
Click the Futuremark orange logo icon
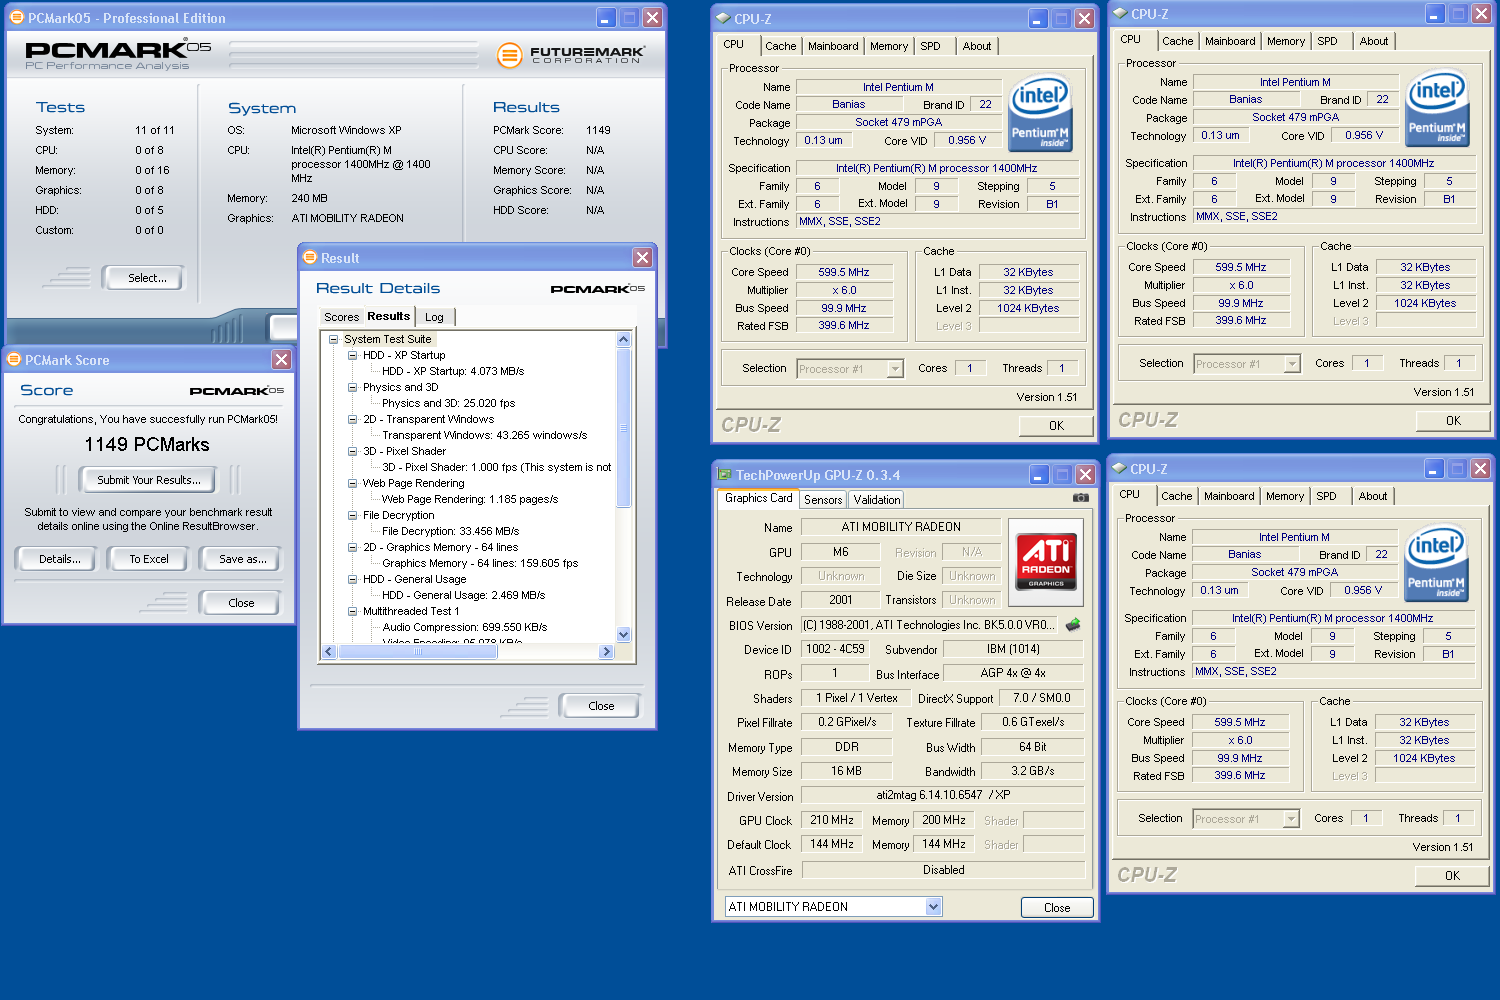510,54
